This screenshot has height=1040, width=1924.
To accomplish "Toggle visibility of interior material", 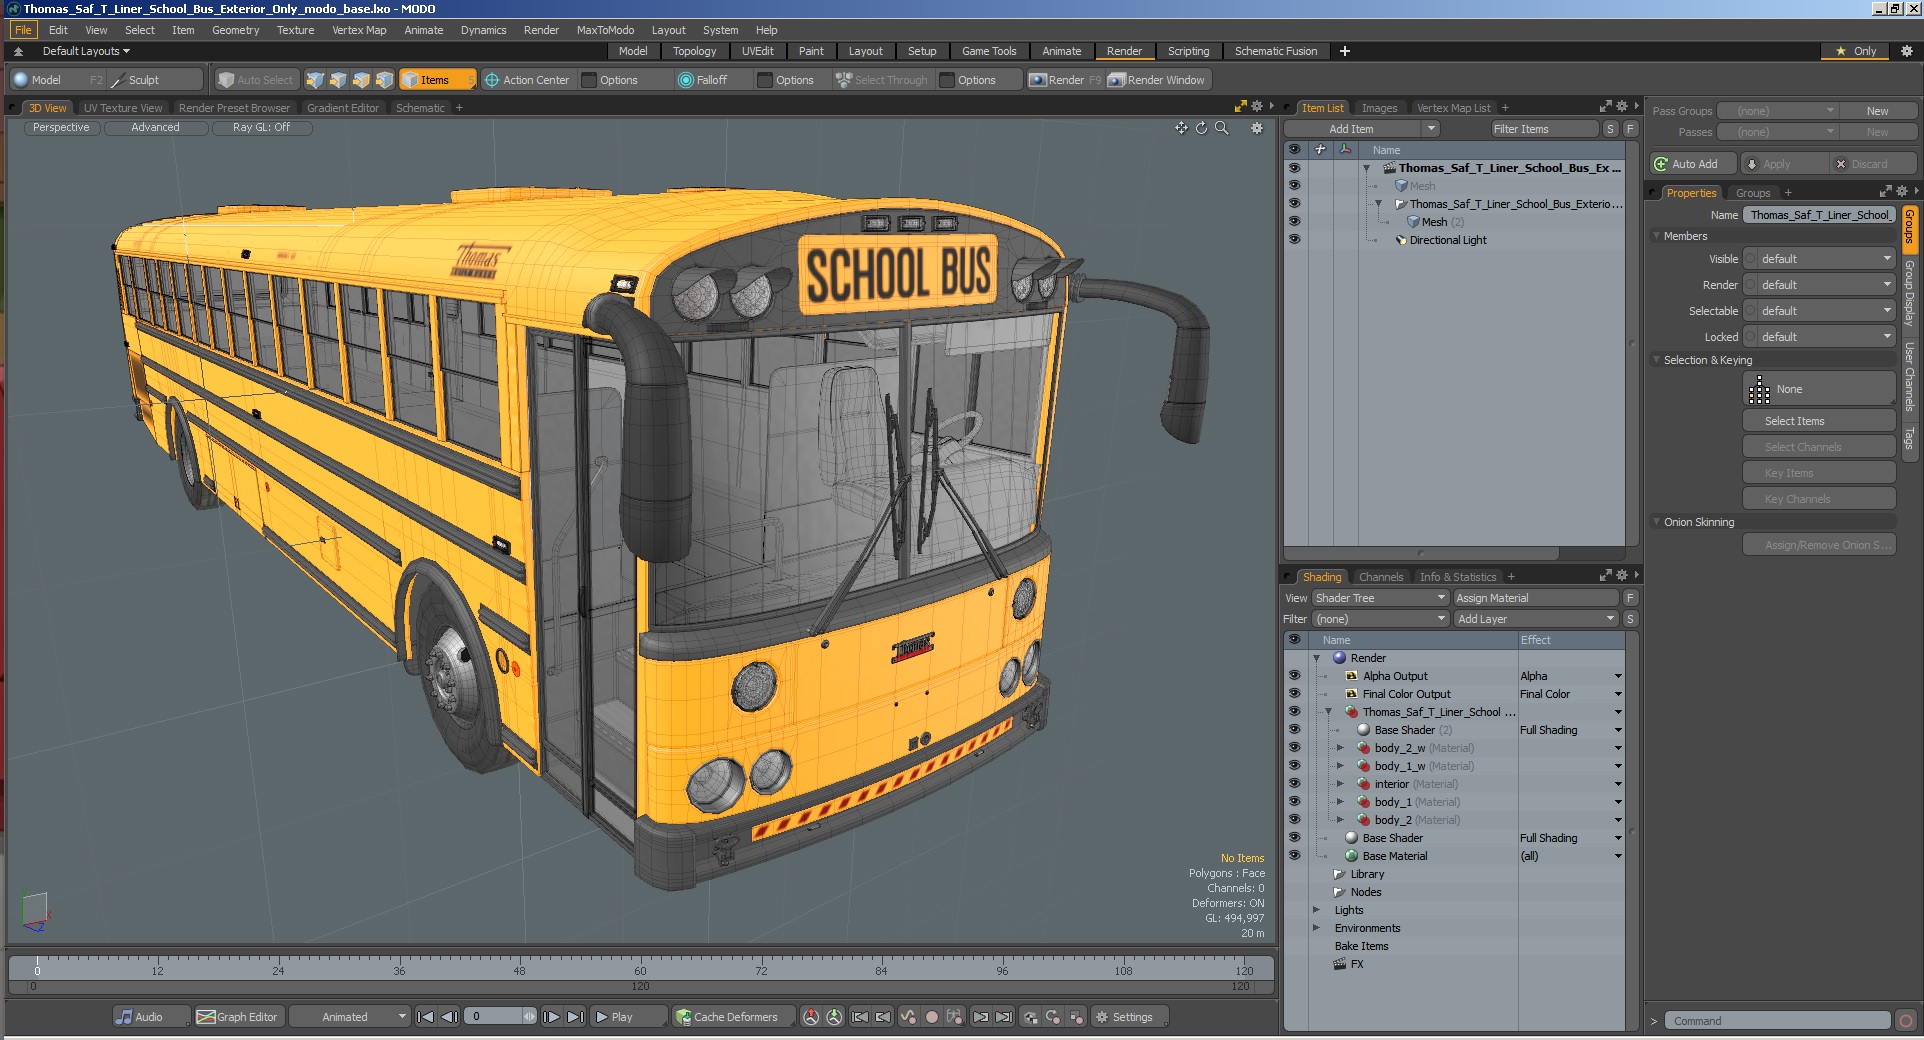I will coord(1294,784).
